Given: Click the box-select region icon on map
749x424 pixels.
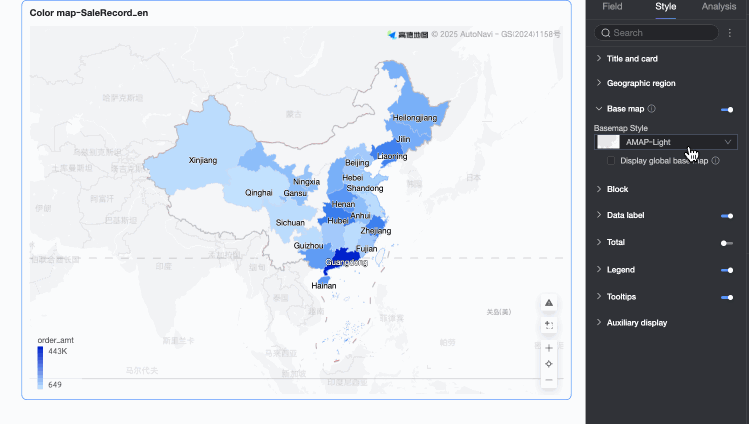Looking at the screenshot, I should pyautogui.click(x=549, y=326).
